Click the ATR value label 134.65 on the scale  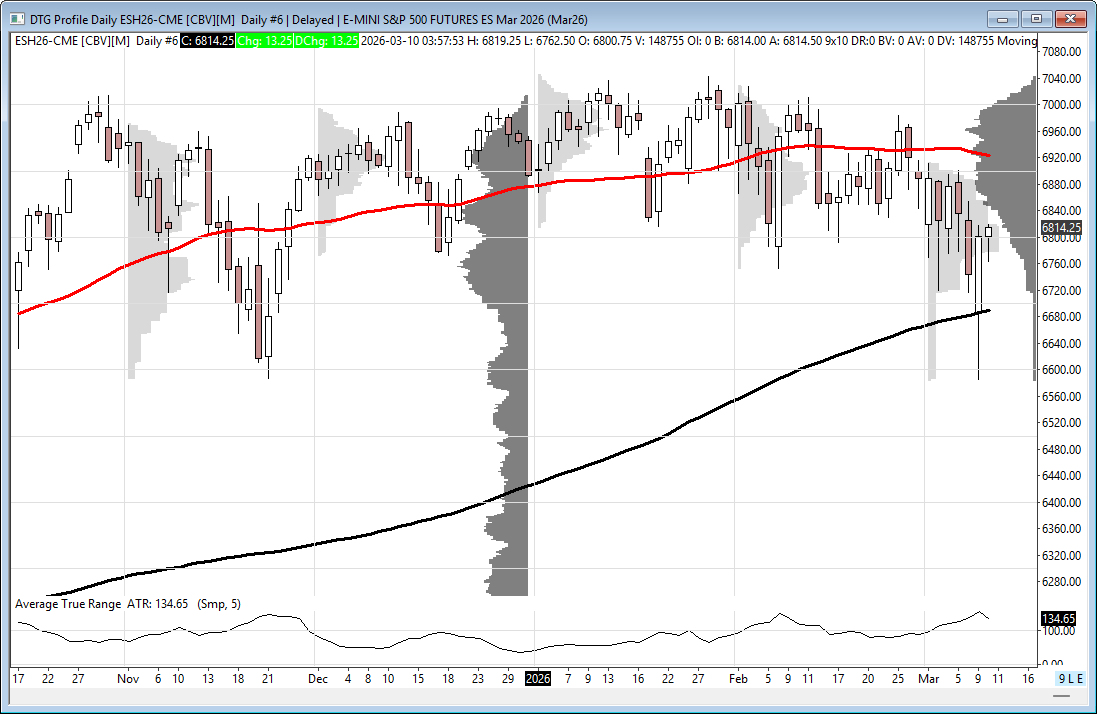[1060, 619]
